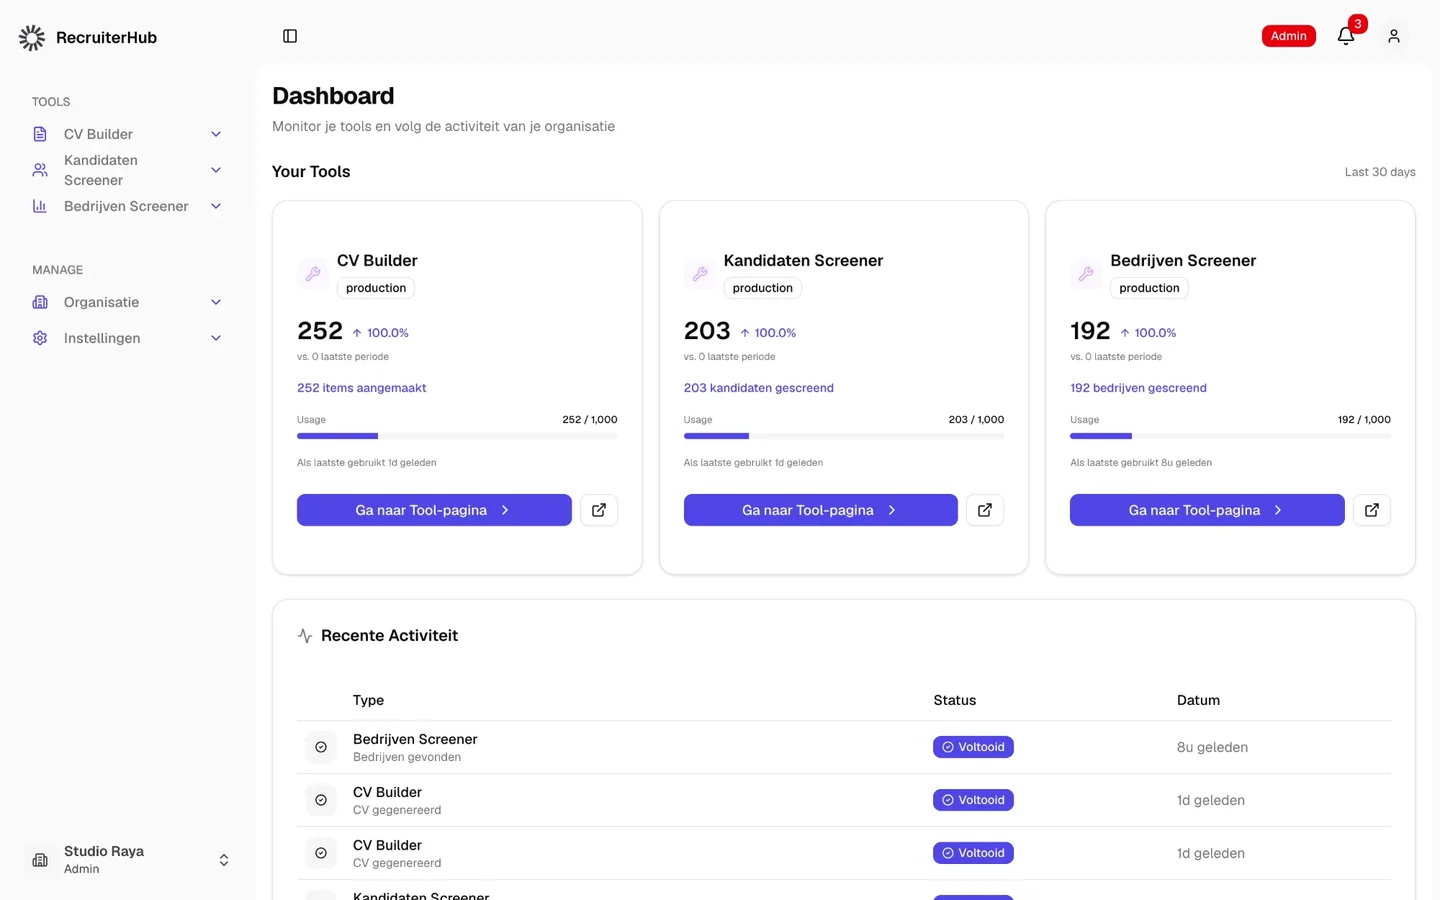Open the user profile icon
The width and height of the screenshot is (1440, 900).
(x=1394, y=36)
